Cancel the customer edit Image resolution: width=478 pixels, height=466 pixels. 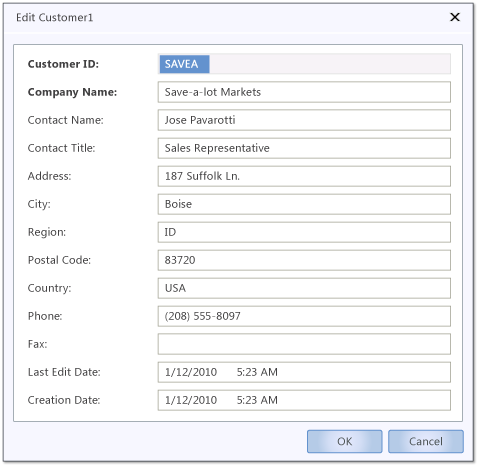pyautogui.click(x=426, y=441)
